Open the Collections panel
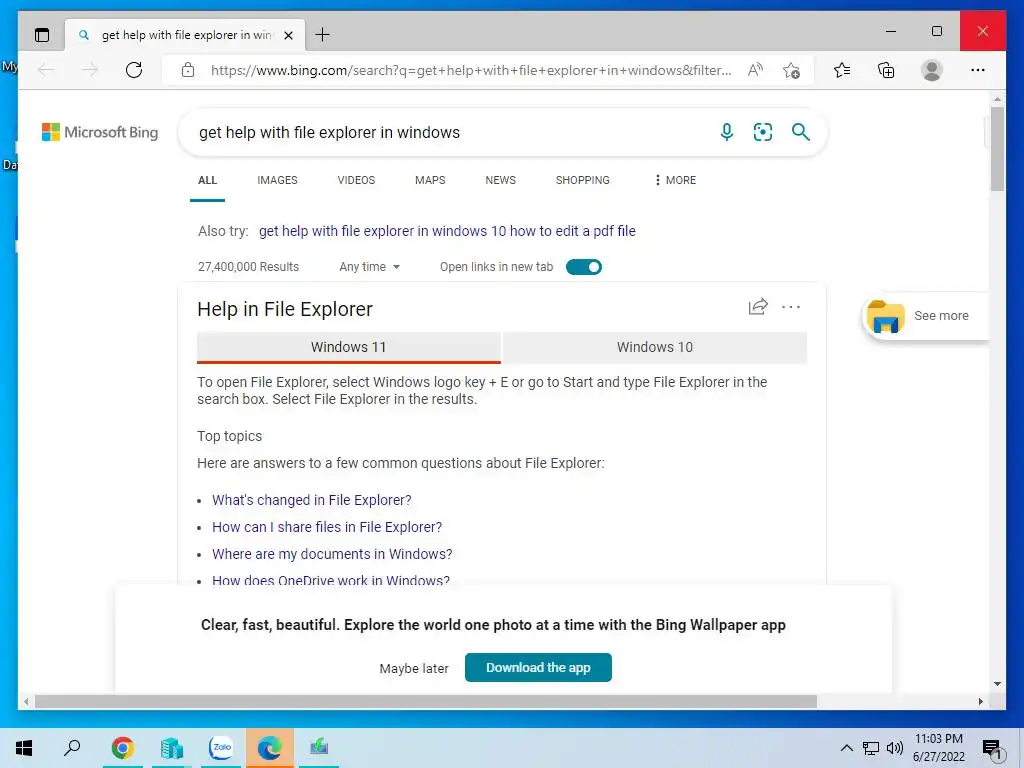The image size is (1024, 768). coord(886,70)
